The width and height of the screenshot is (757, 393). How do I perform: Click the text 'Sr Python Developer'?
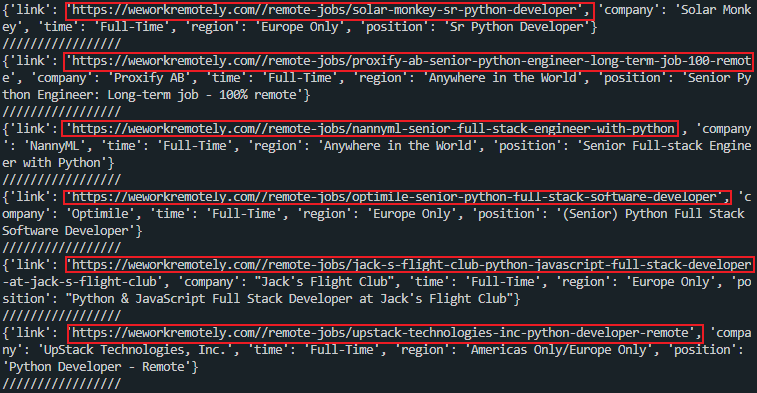pos(517,27)
